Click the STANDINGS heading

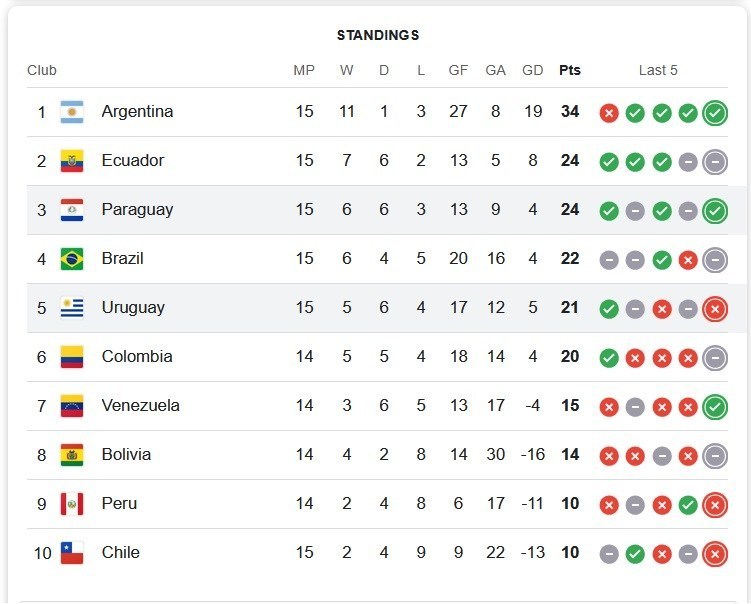(377, 35)
